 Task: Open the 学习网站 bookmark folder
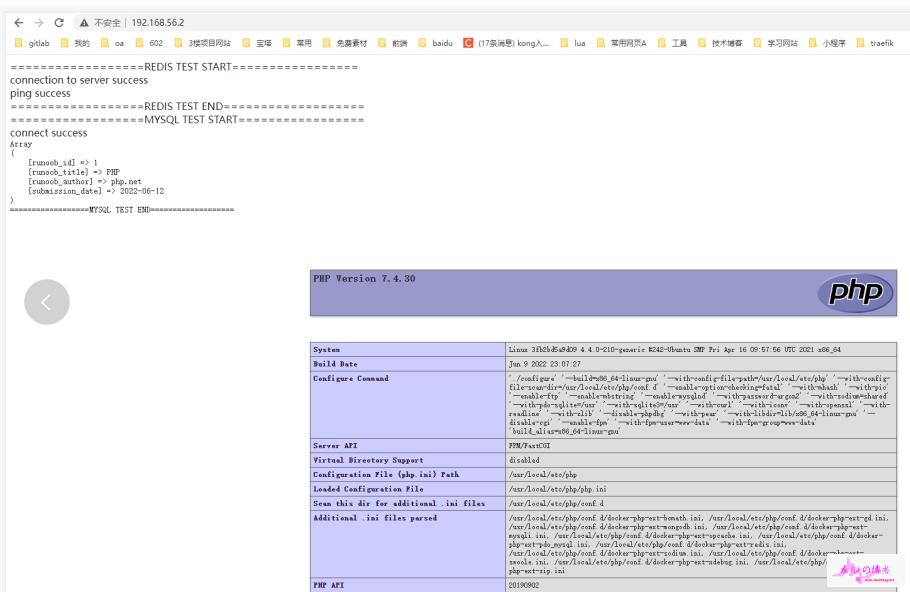[x=775, y=43]
